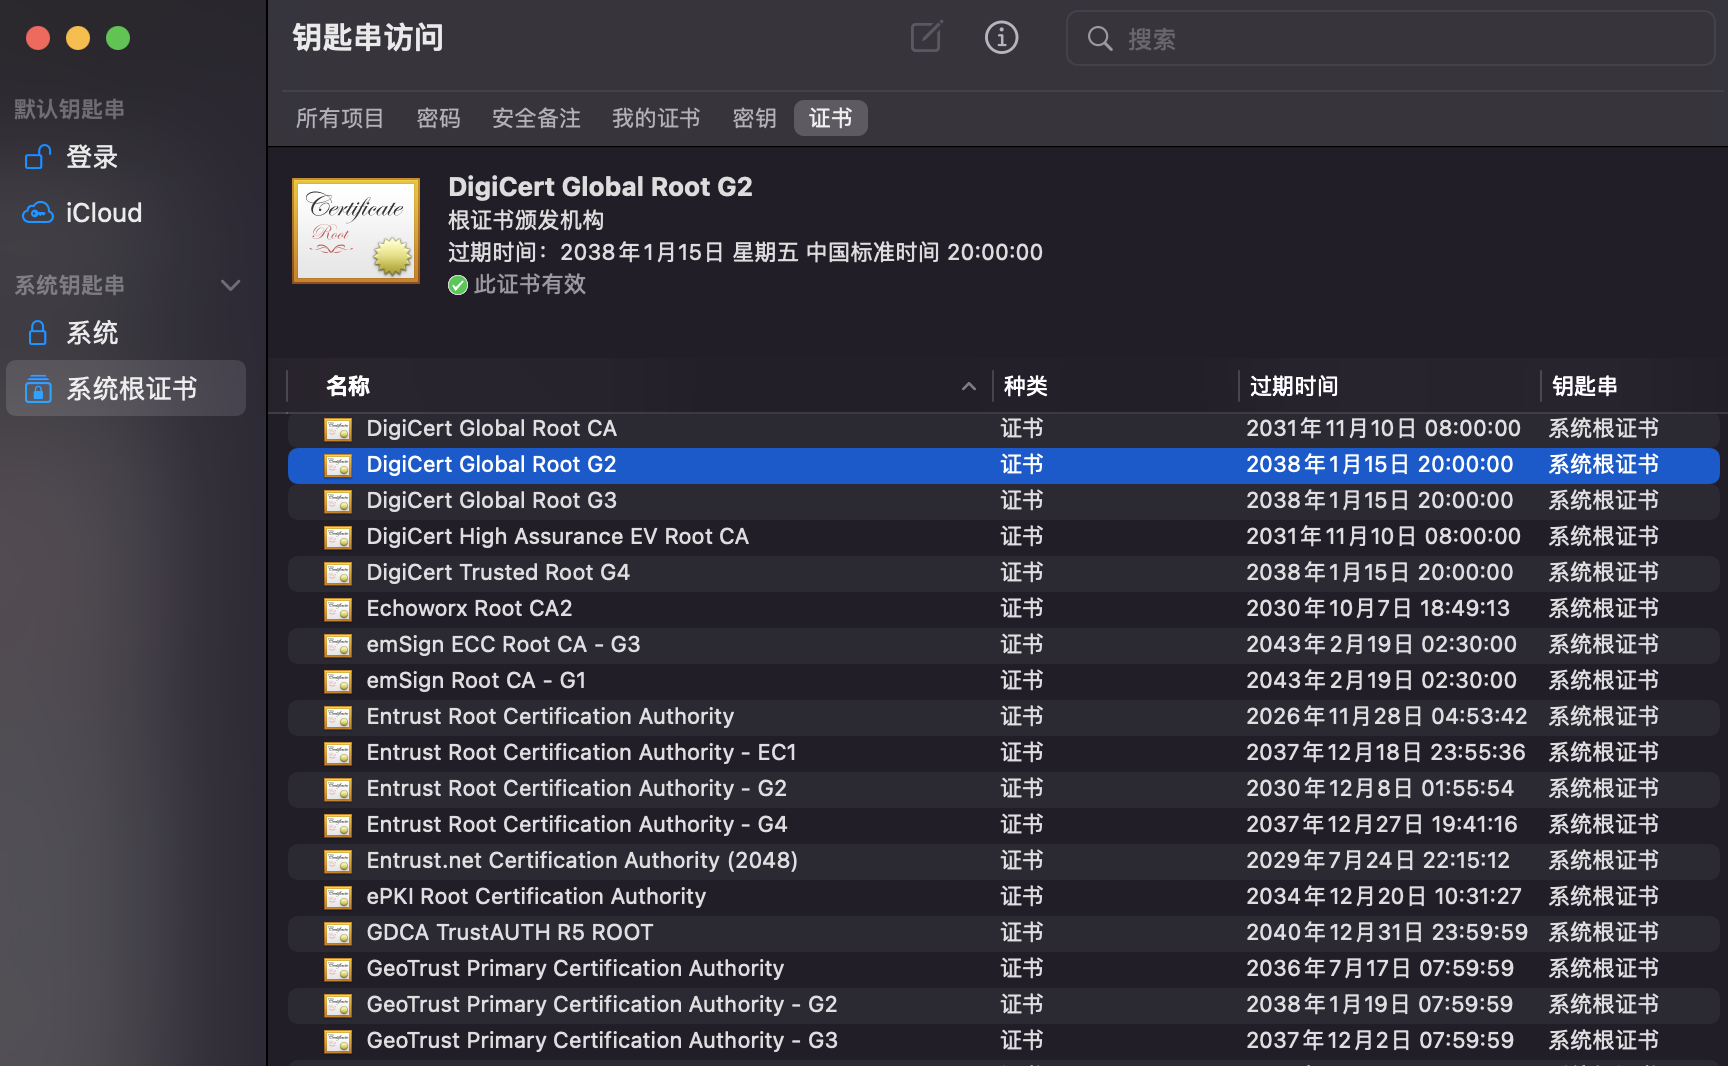Image resolution: width=1728 pixels, height=1066 pixels.
Task: Click icon of ePKI Root Certification Authority
Action: [x=338, y=897]
